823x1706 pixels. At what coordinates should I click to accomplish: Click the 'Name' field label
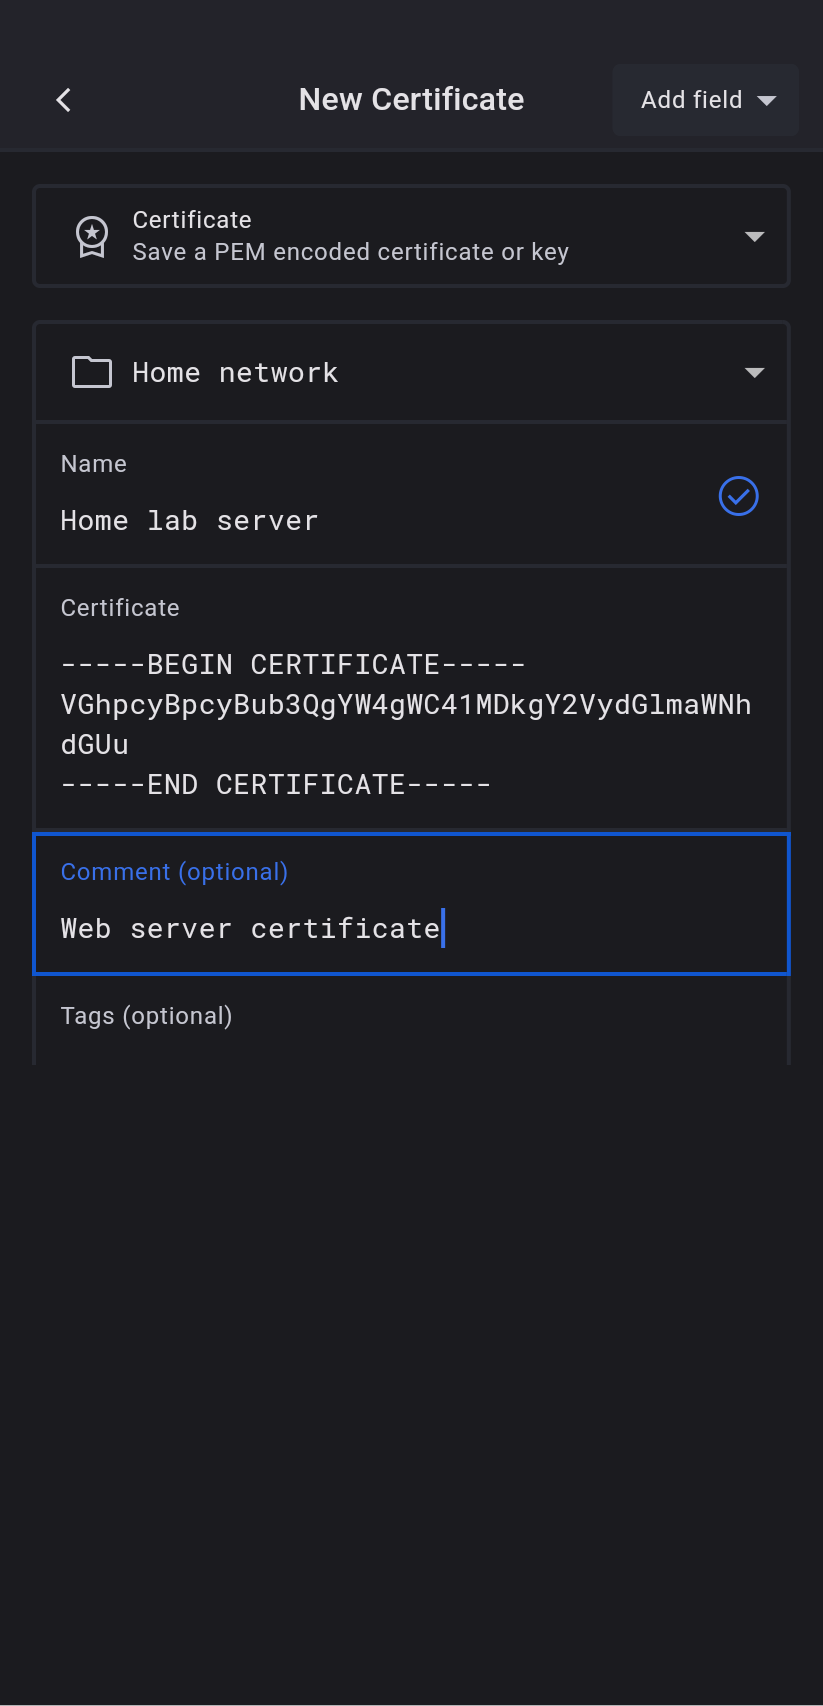94,464
